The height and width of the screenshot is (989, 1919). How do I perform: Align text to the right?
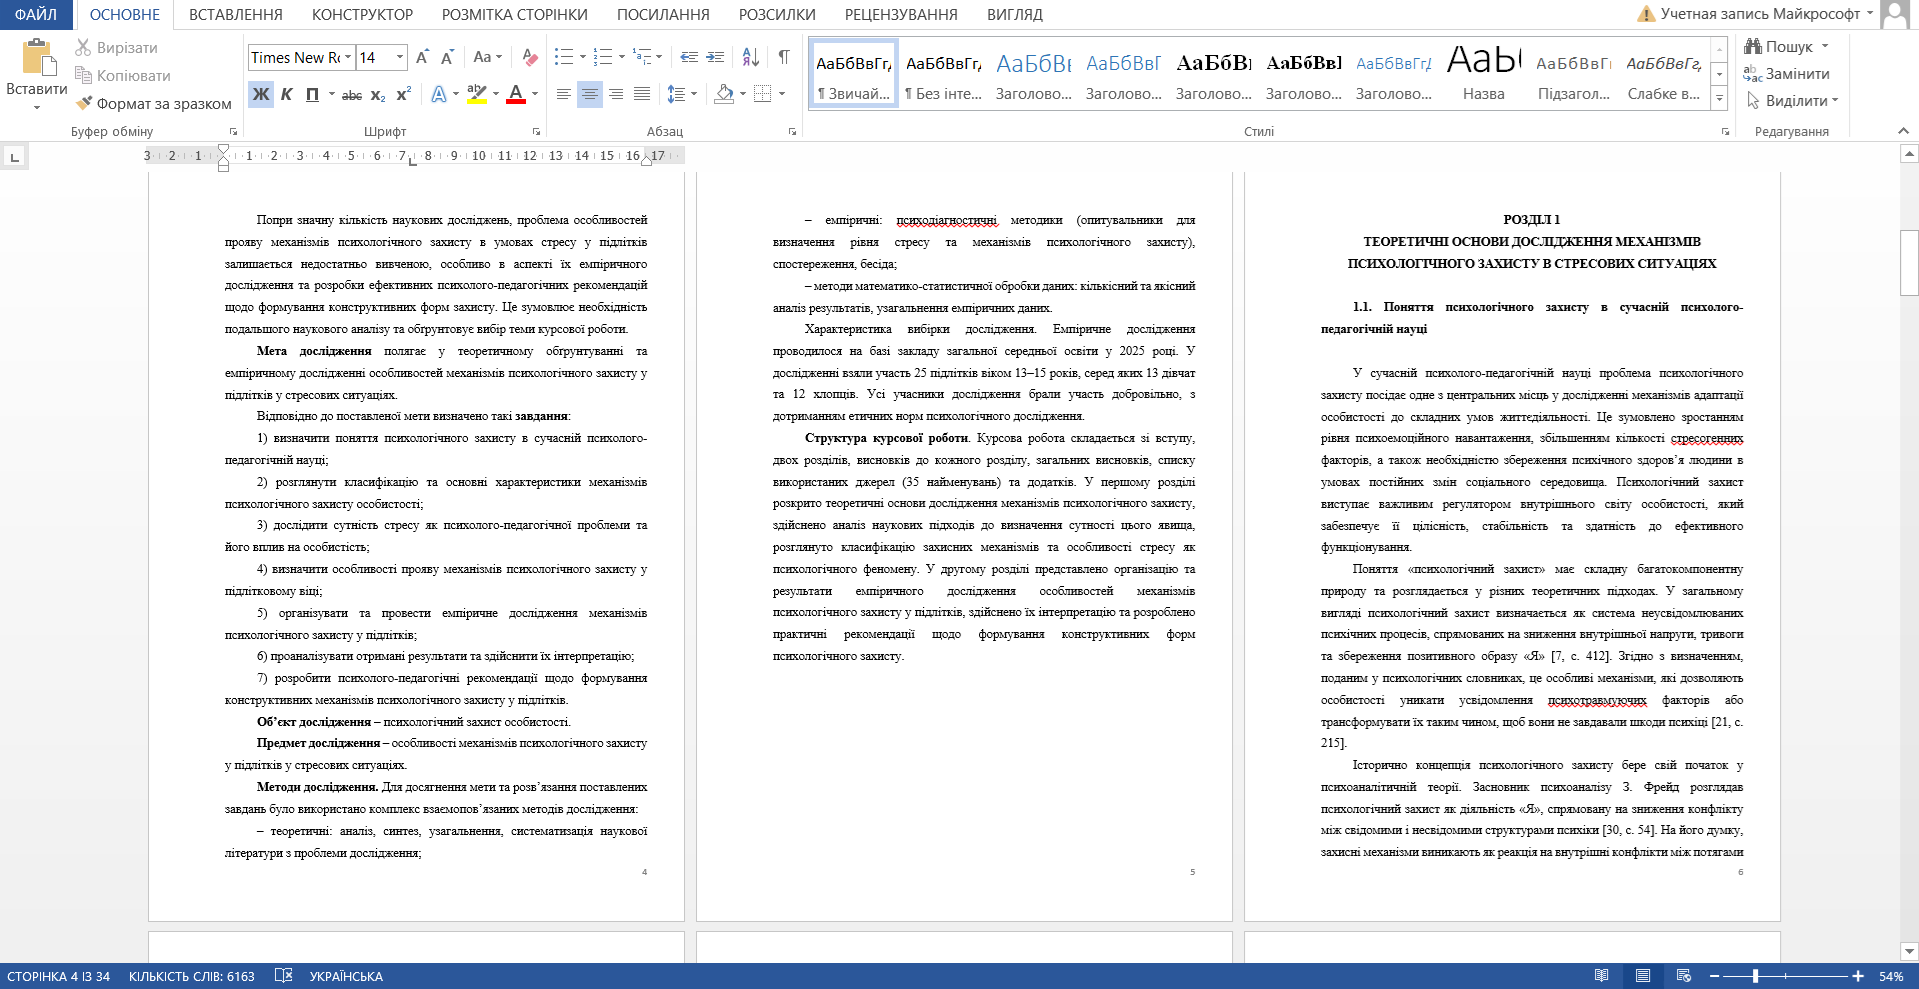[x=616, y=94]
